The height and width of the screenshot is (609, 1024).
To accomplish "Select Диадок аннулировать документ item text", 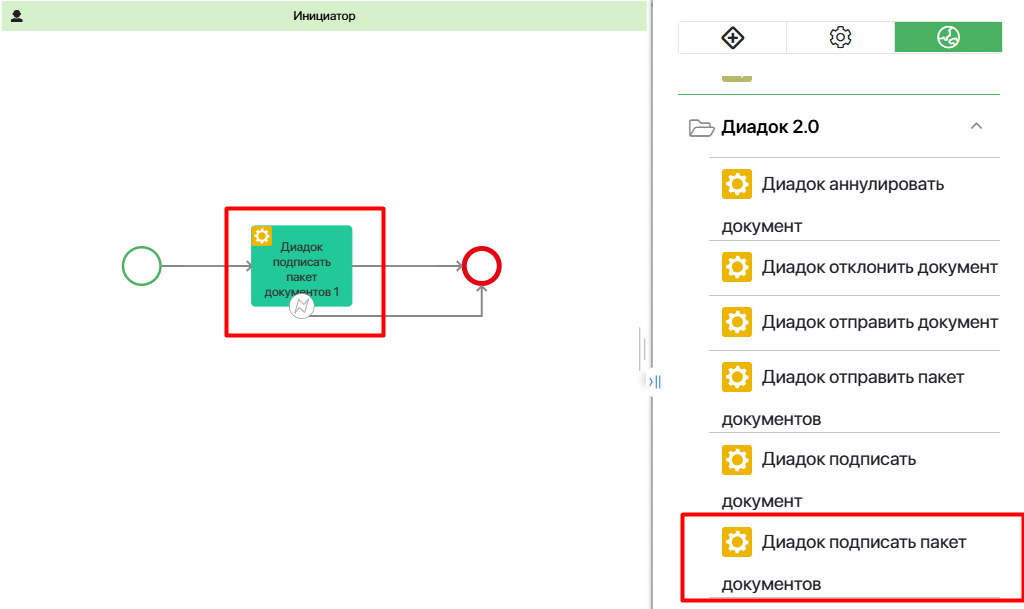I will coord(833,205).
